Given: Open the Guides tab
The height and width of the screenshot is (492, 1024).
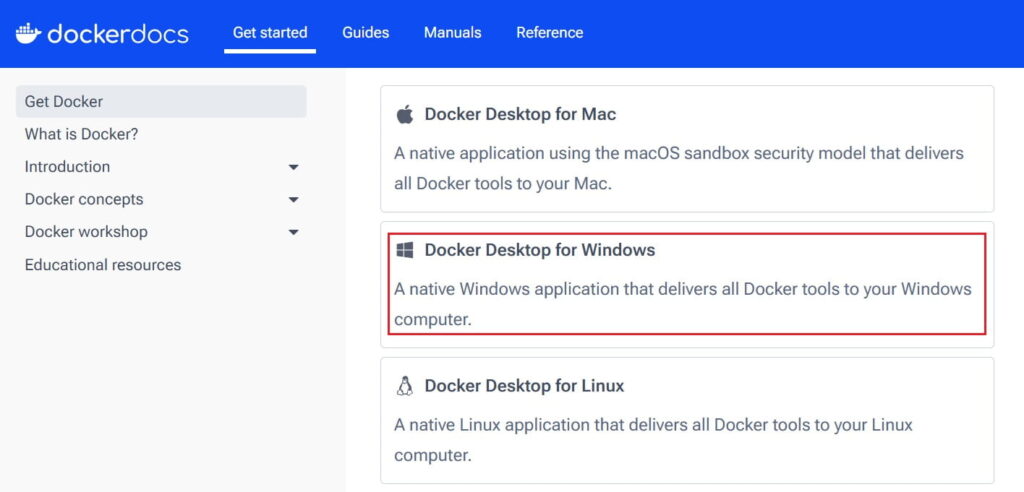Looking at the screenshot, I should pos(366,33).
